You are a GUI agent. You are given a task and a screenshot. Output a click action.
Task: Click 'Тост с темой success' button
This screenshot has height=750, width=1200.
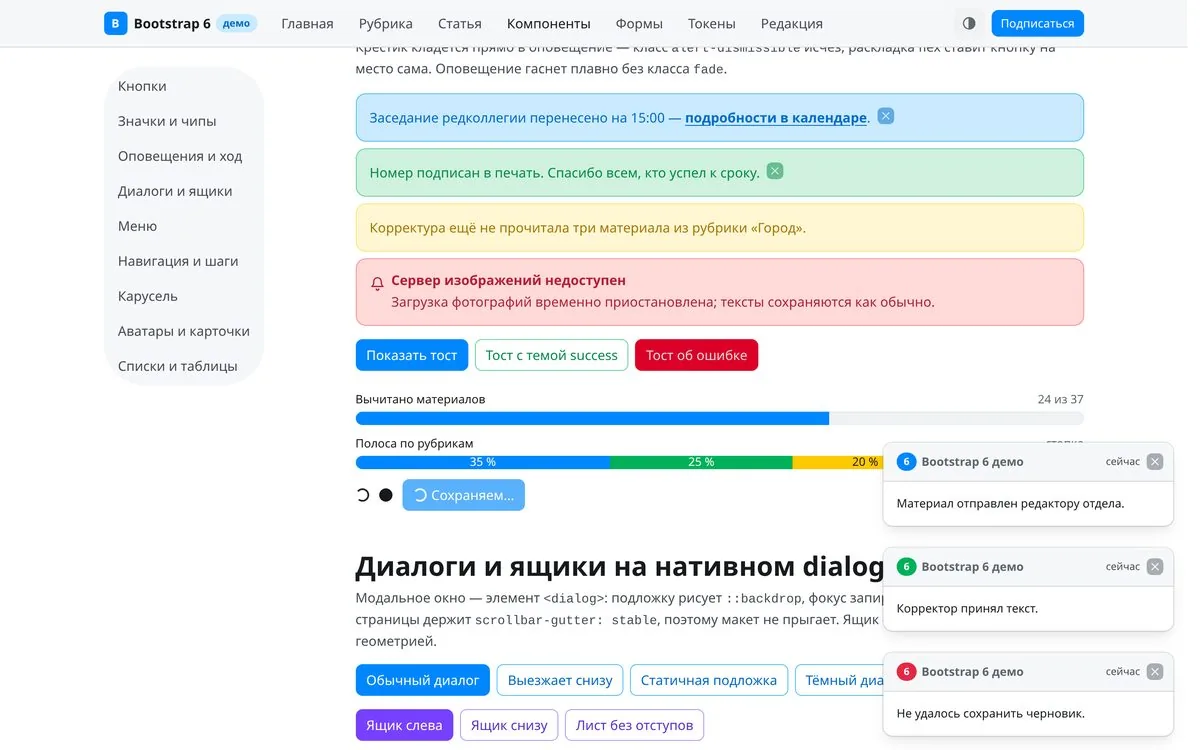tap(552, 355)
